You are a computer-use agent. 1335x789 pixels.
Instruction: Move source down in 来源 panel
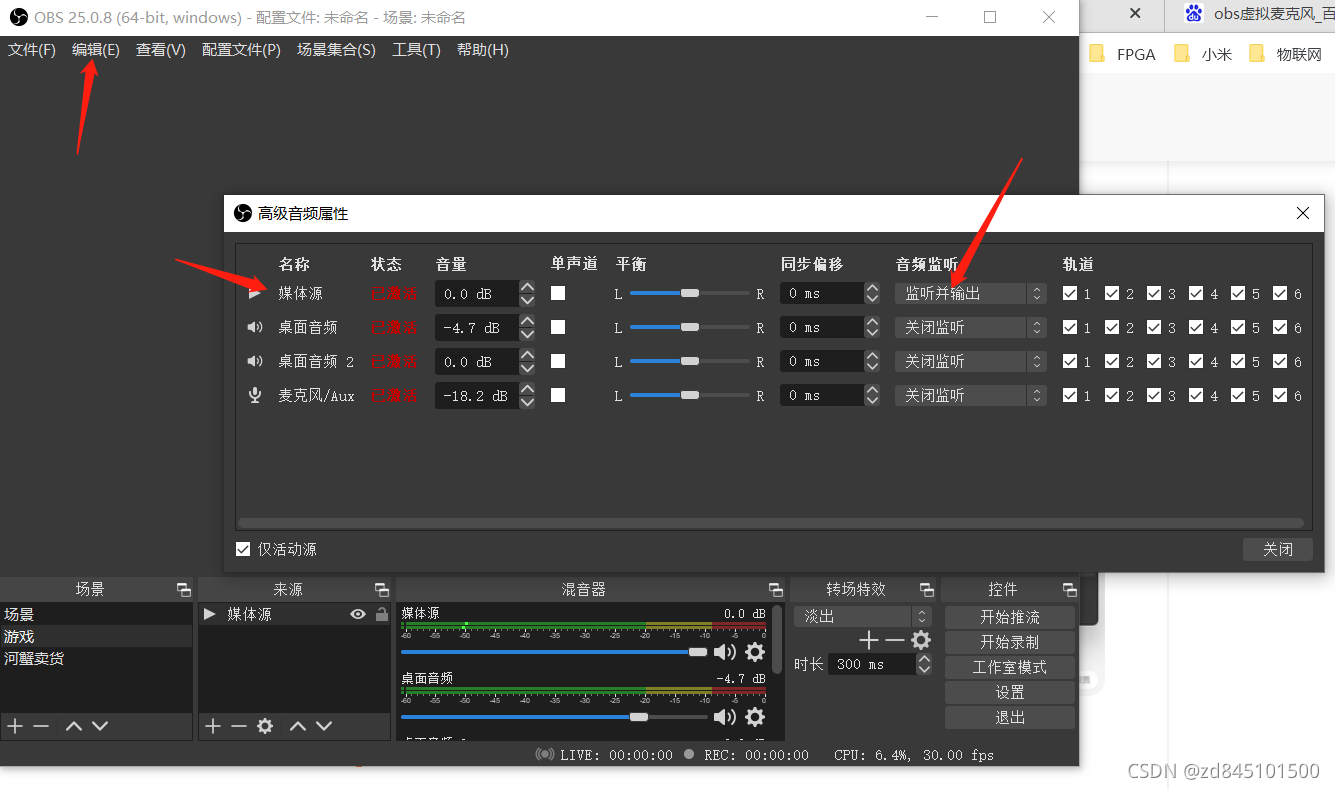323,726
